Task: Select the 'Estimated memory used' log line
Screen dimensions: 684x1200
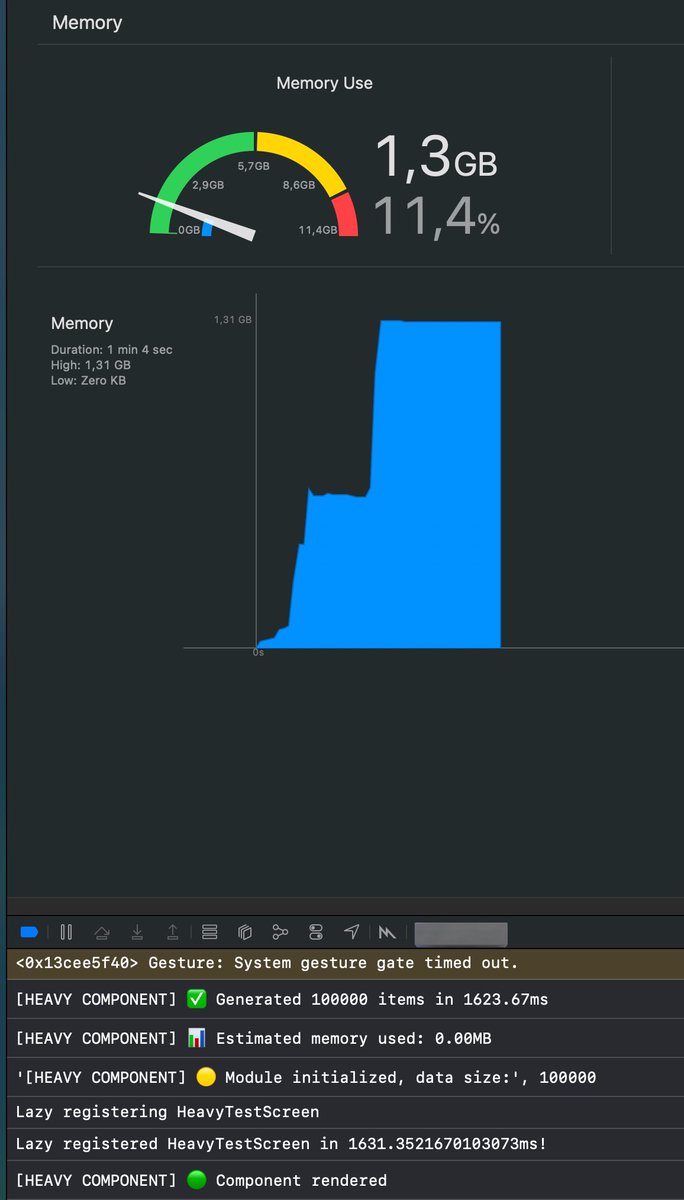Action: (345, 1038)
